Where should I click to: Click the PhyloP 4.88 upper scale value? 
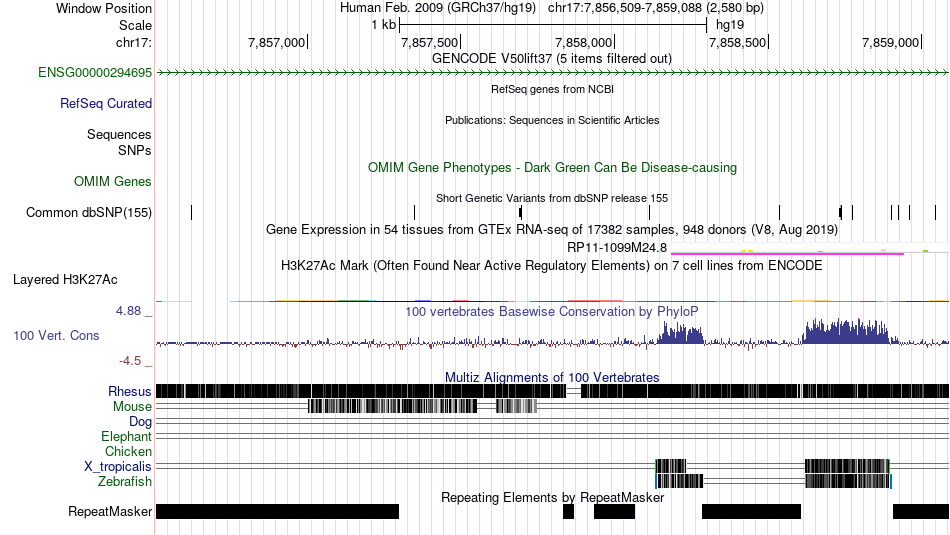pyautogui.click(x=128, y=311)
